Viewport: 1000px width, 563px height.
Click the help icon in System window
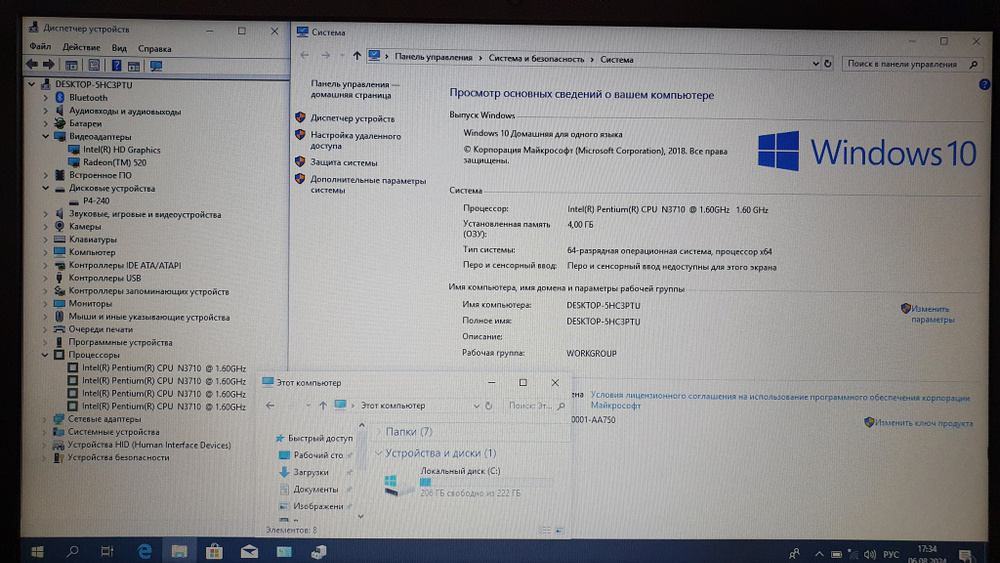click(x=984, y=84)
